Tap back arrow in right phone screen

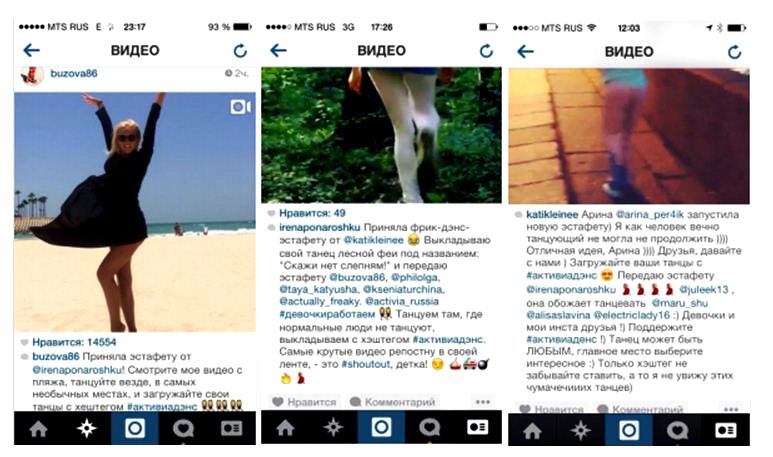526,51
